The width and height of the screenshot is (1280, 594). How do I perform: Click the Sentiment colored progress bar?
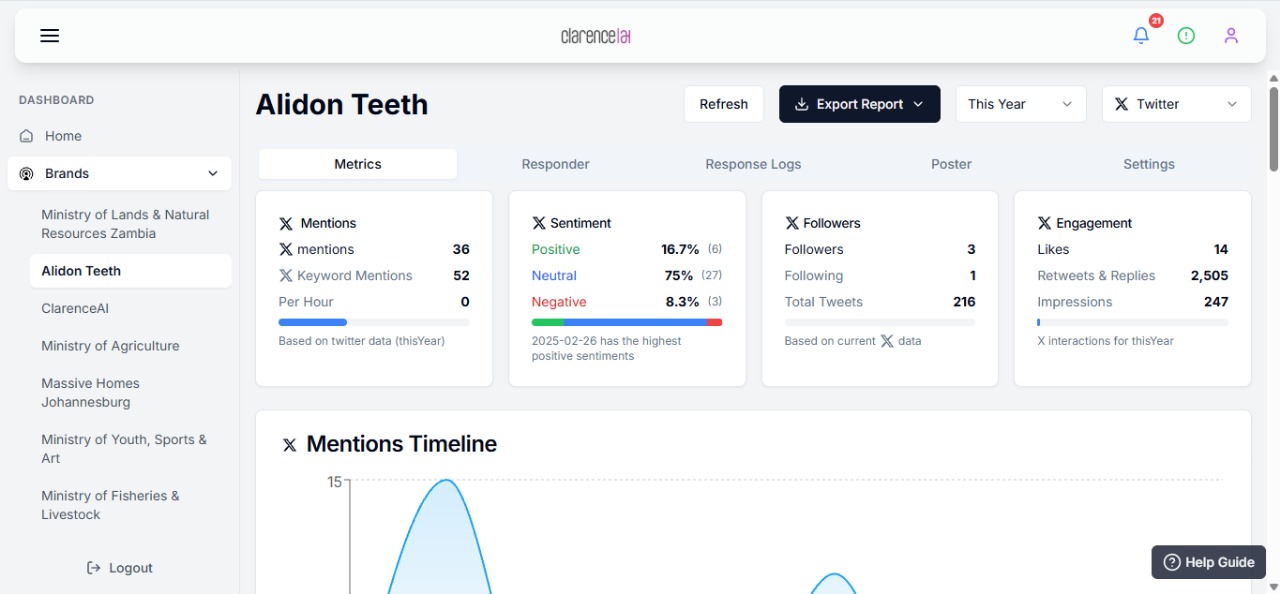click(626, 322)
